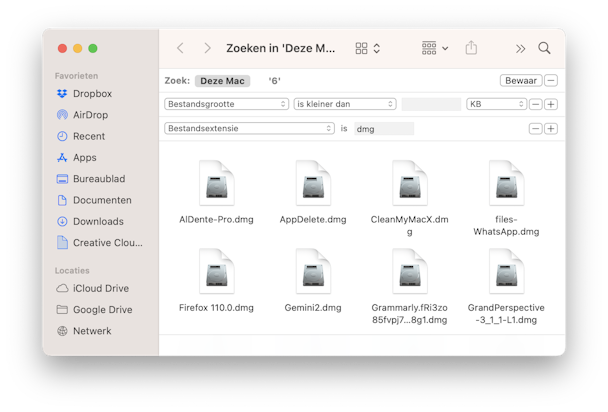The height and width of the screenshot is (412, 608).
Task: Maximize the window with green button
Action: pos(93,48)
